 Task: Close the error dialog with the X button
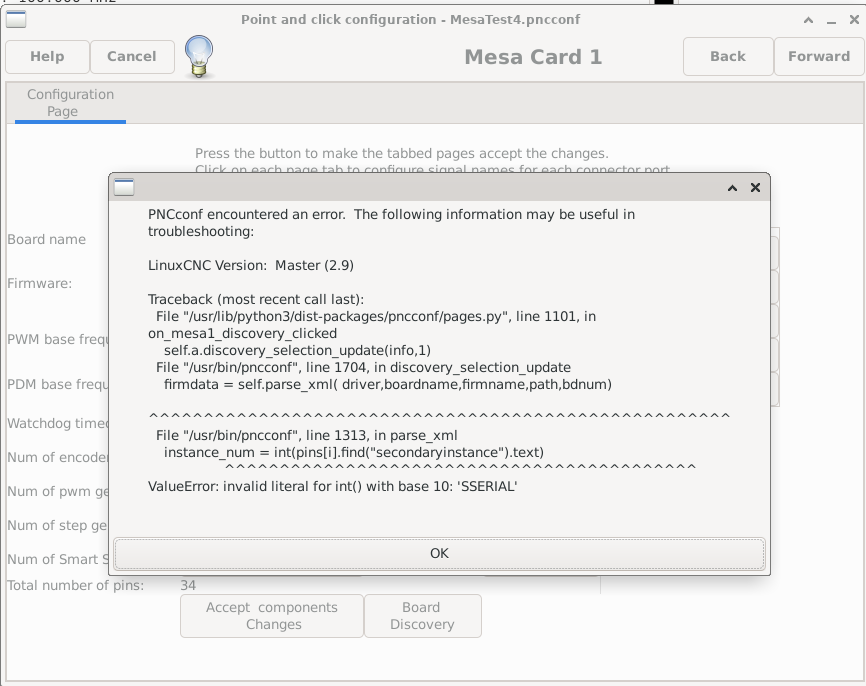[756, 188]
